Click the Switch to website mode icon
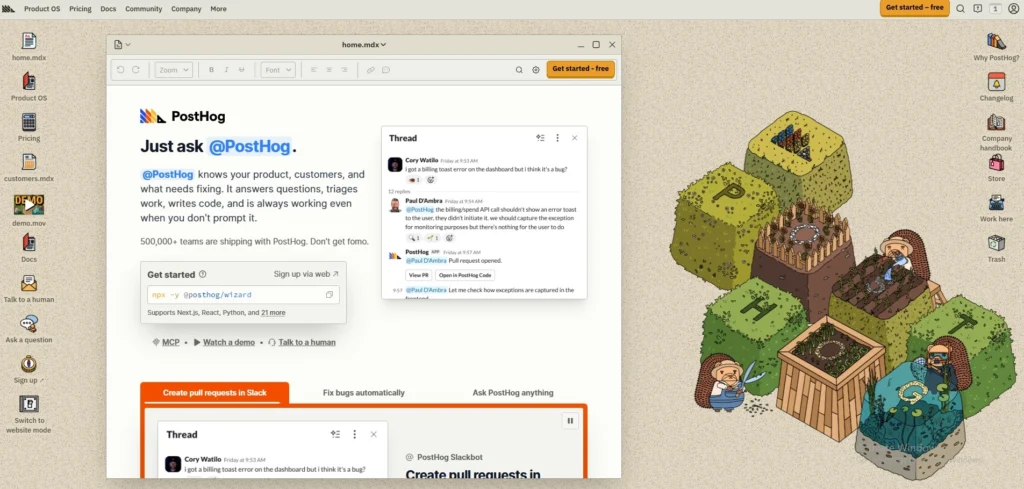The image size is (1024, 489). [x=29, y=404]
